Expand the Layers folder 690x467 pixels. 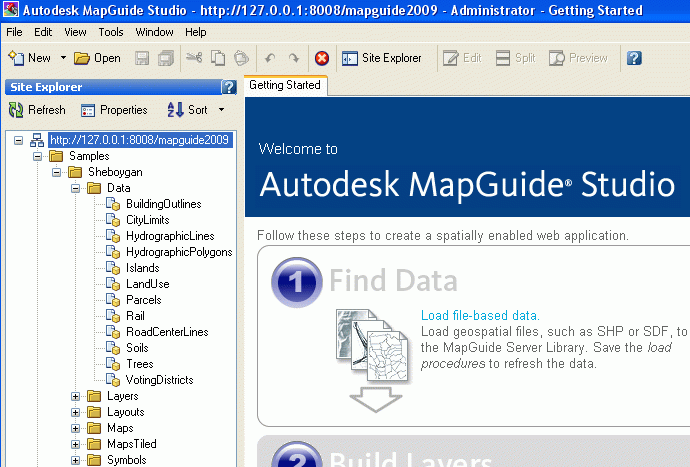(x=75, y=397)
